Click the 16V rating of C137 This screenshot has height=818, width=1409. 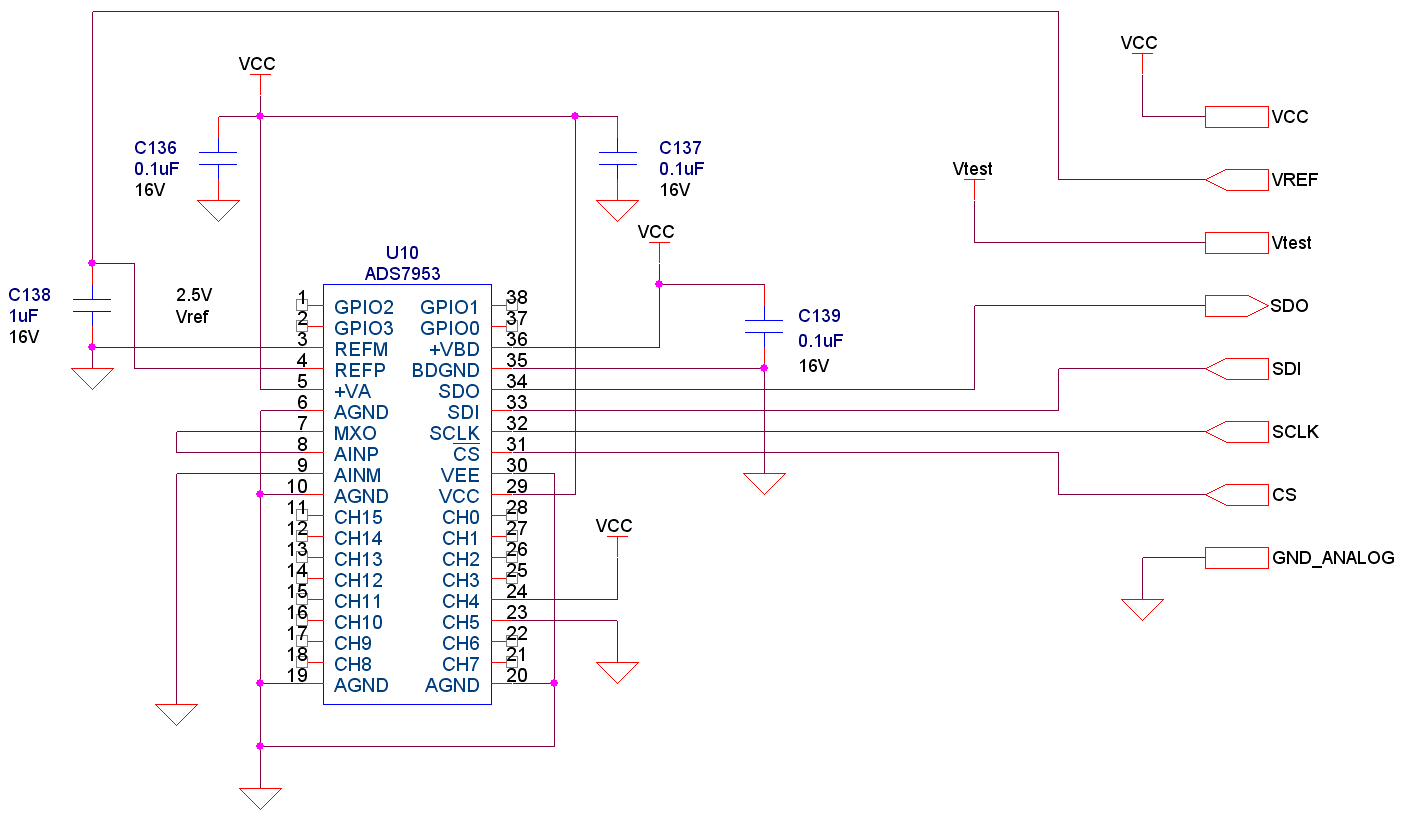[674, 190]
